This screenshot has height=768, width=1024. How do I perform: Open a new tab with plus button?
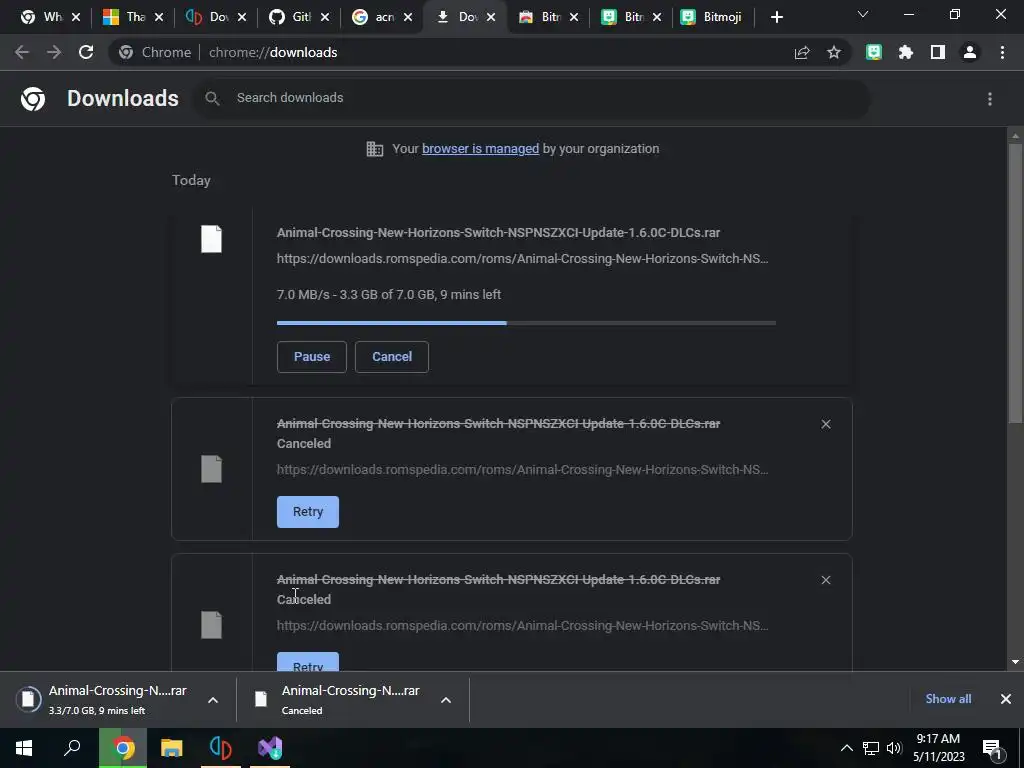pyautogui.click(x=776, y=17)
